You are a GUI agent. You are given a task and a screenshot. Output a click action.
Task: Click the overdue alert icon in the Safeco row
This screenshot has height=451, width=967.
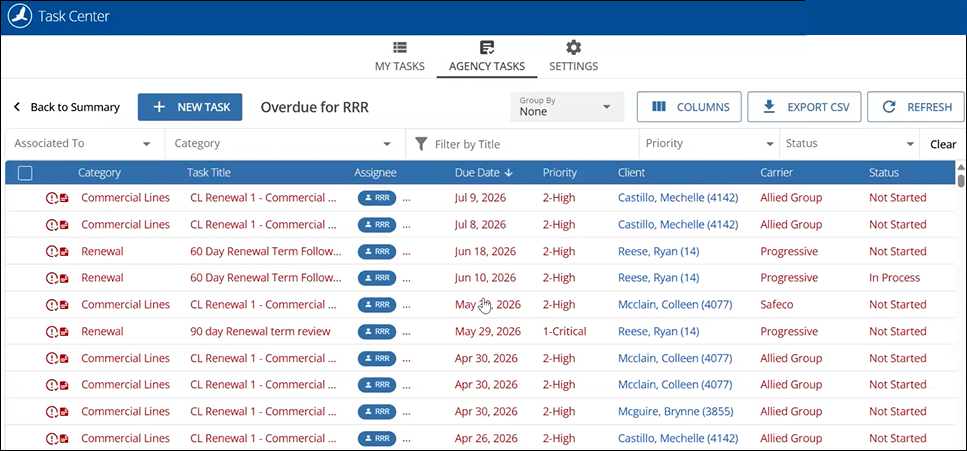coord(52,305)
